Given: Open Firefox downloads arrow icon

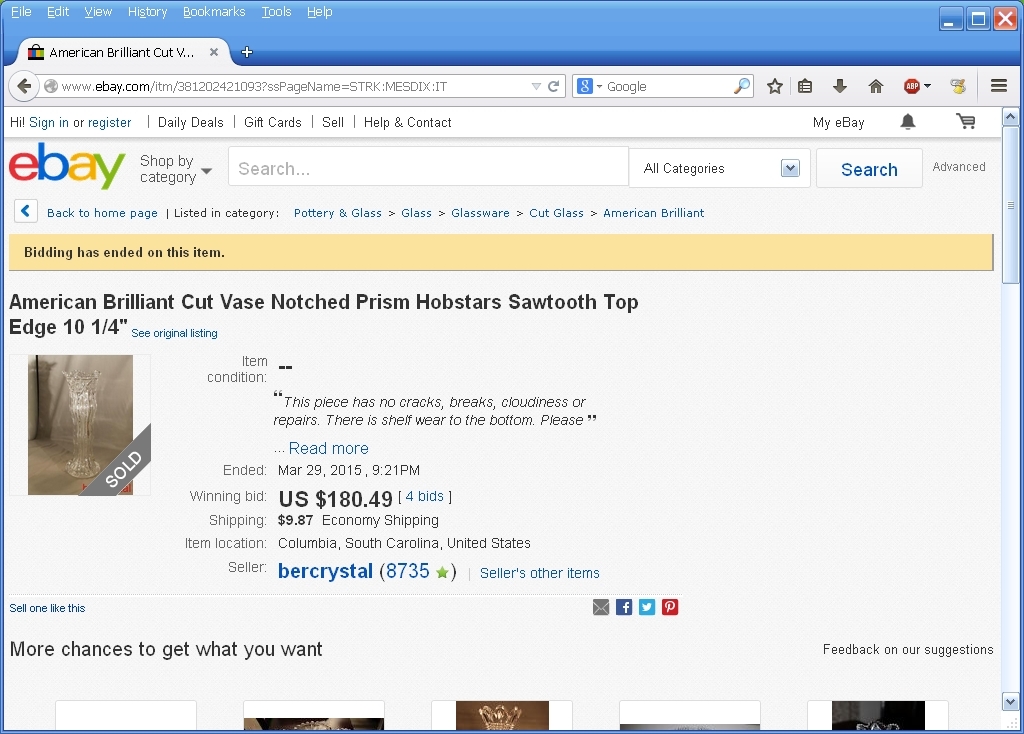Looking at the screenshot, I should 840,86.
